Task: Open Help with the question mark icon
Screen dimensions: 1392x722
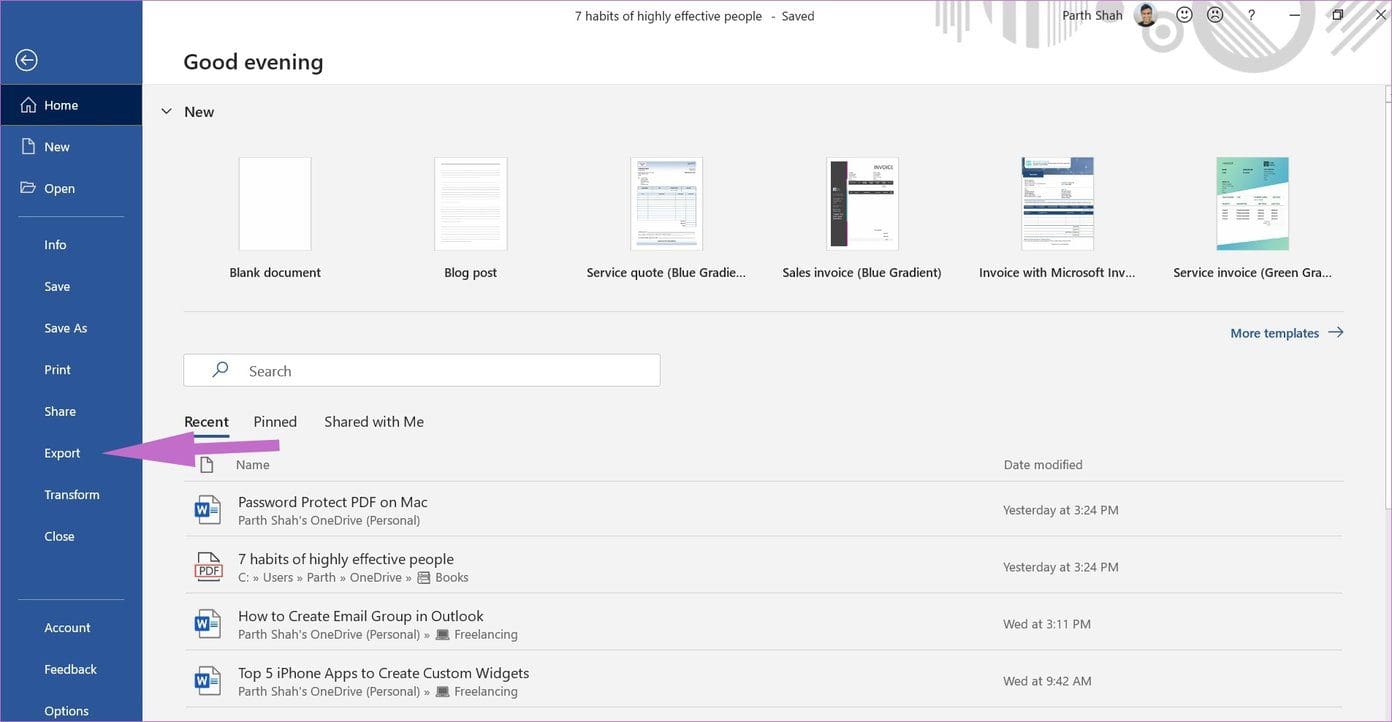Action: tap(1251, 15)
